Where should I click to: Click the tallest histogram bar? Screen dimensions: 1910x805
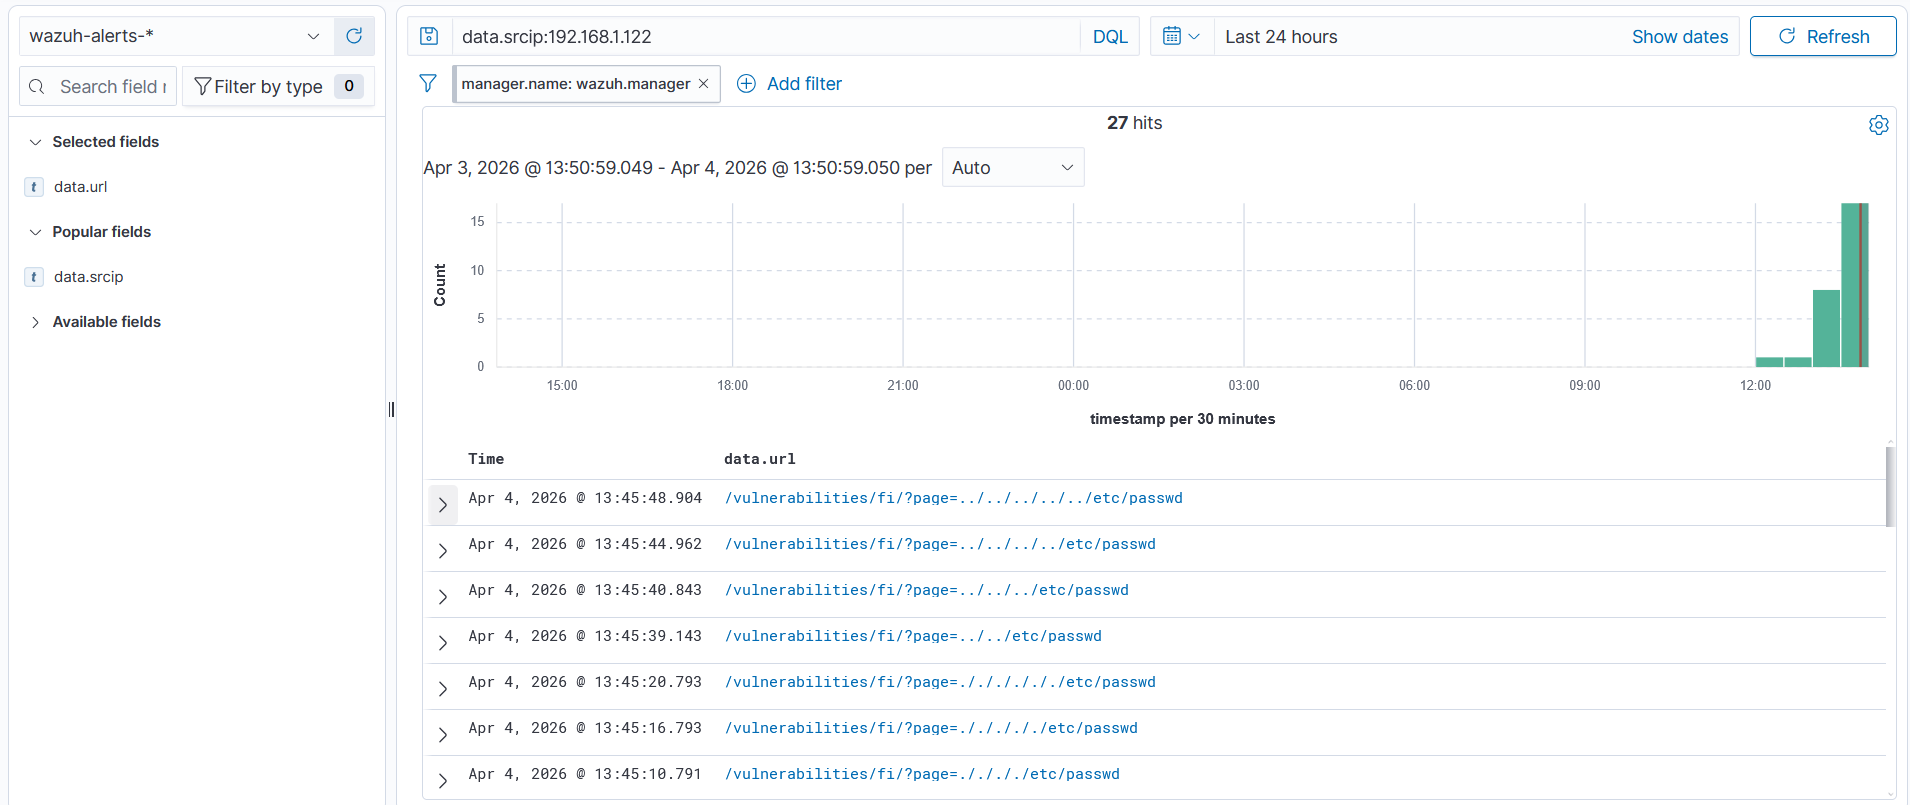1855,285
